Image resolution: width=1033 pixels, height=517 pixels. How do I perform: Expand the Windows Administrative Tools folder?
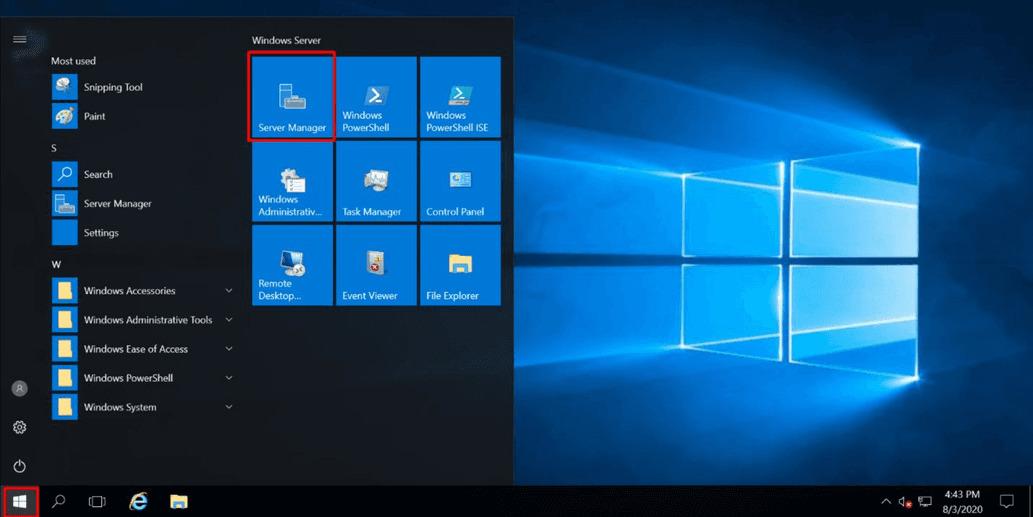143,320
